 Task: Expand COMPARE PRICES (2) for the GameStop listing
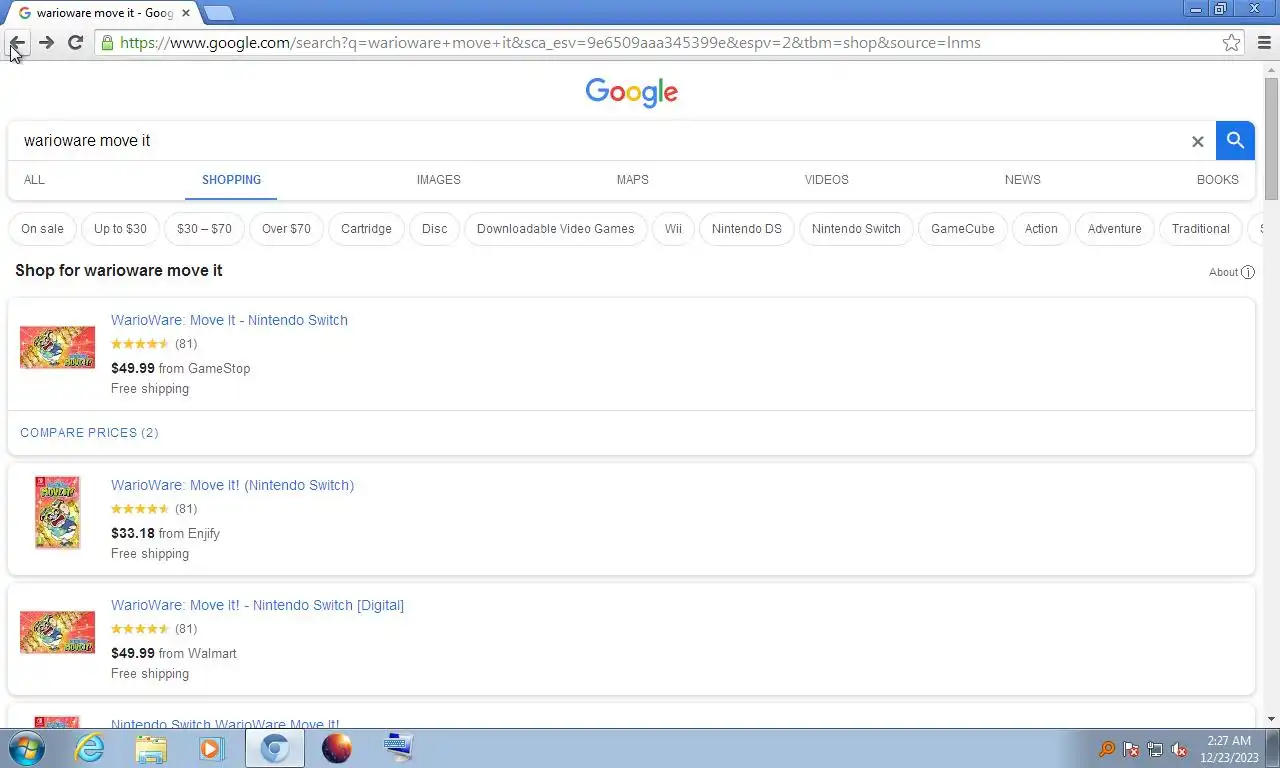89,433
